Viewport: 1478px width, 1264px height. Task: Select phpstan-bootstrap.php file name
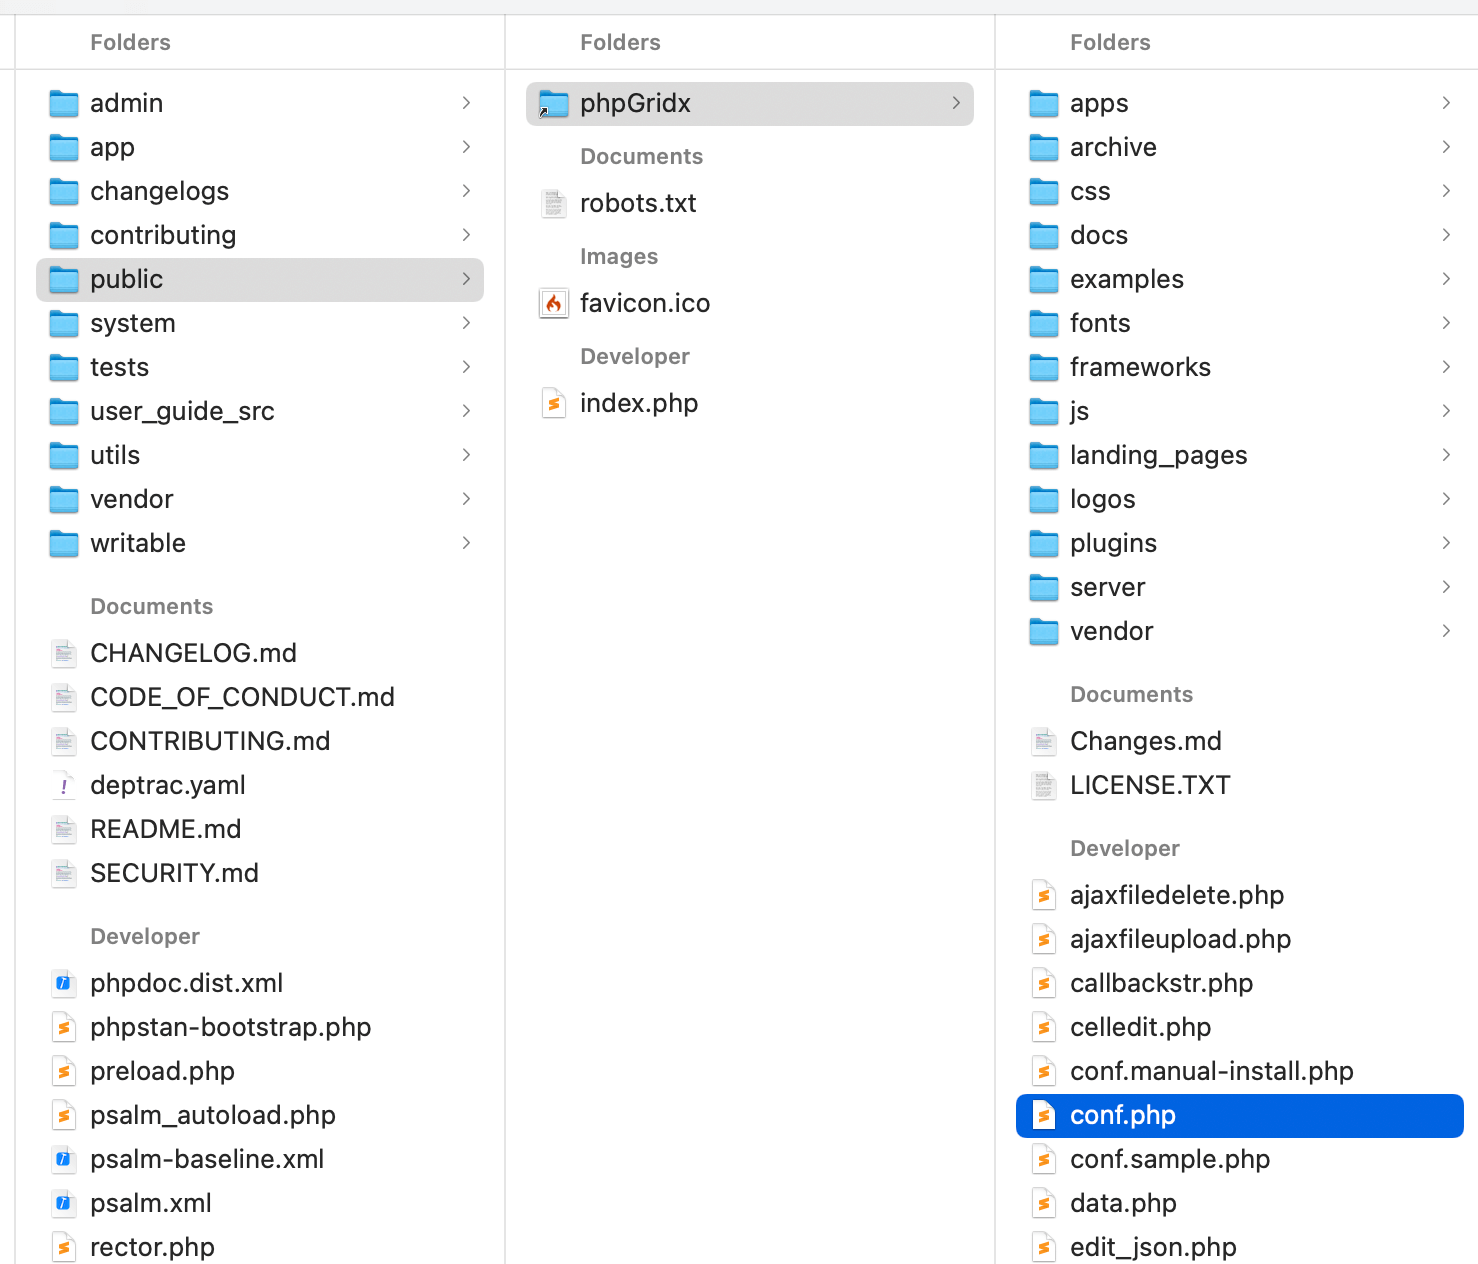[231, 1027]
